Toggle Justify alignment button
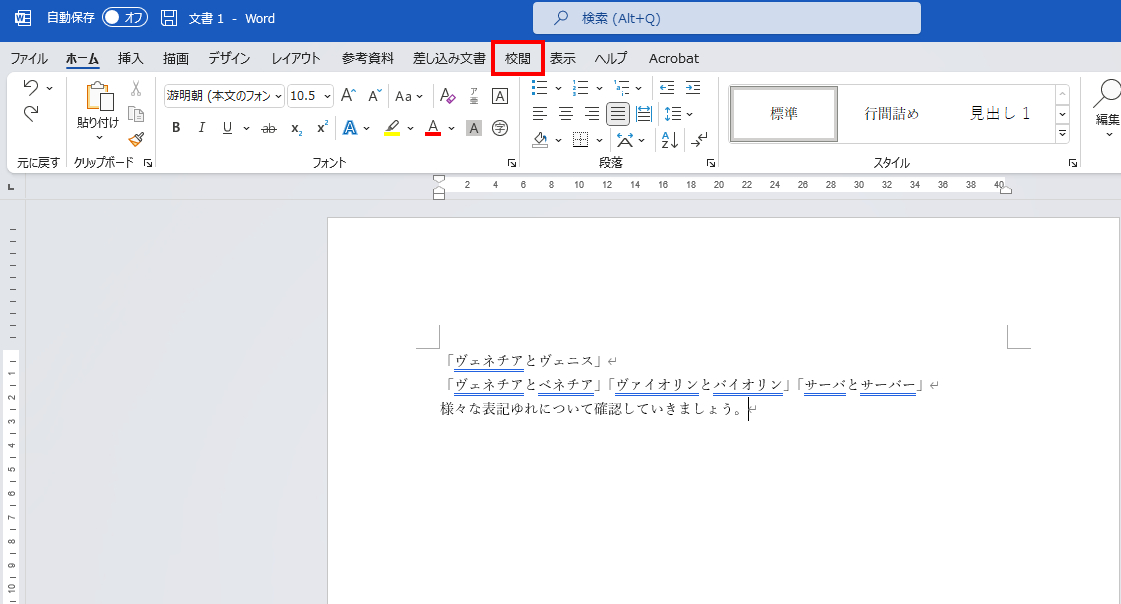The width and height of the screenshot is (1121, 604). coord(618,114)
